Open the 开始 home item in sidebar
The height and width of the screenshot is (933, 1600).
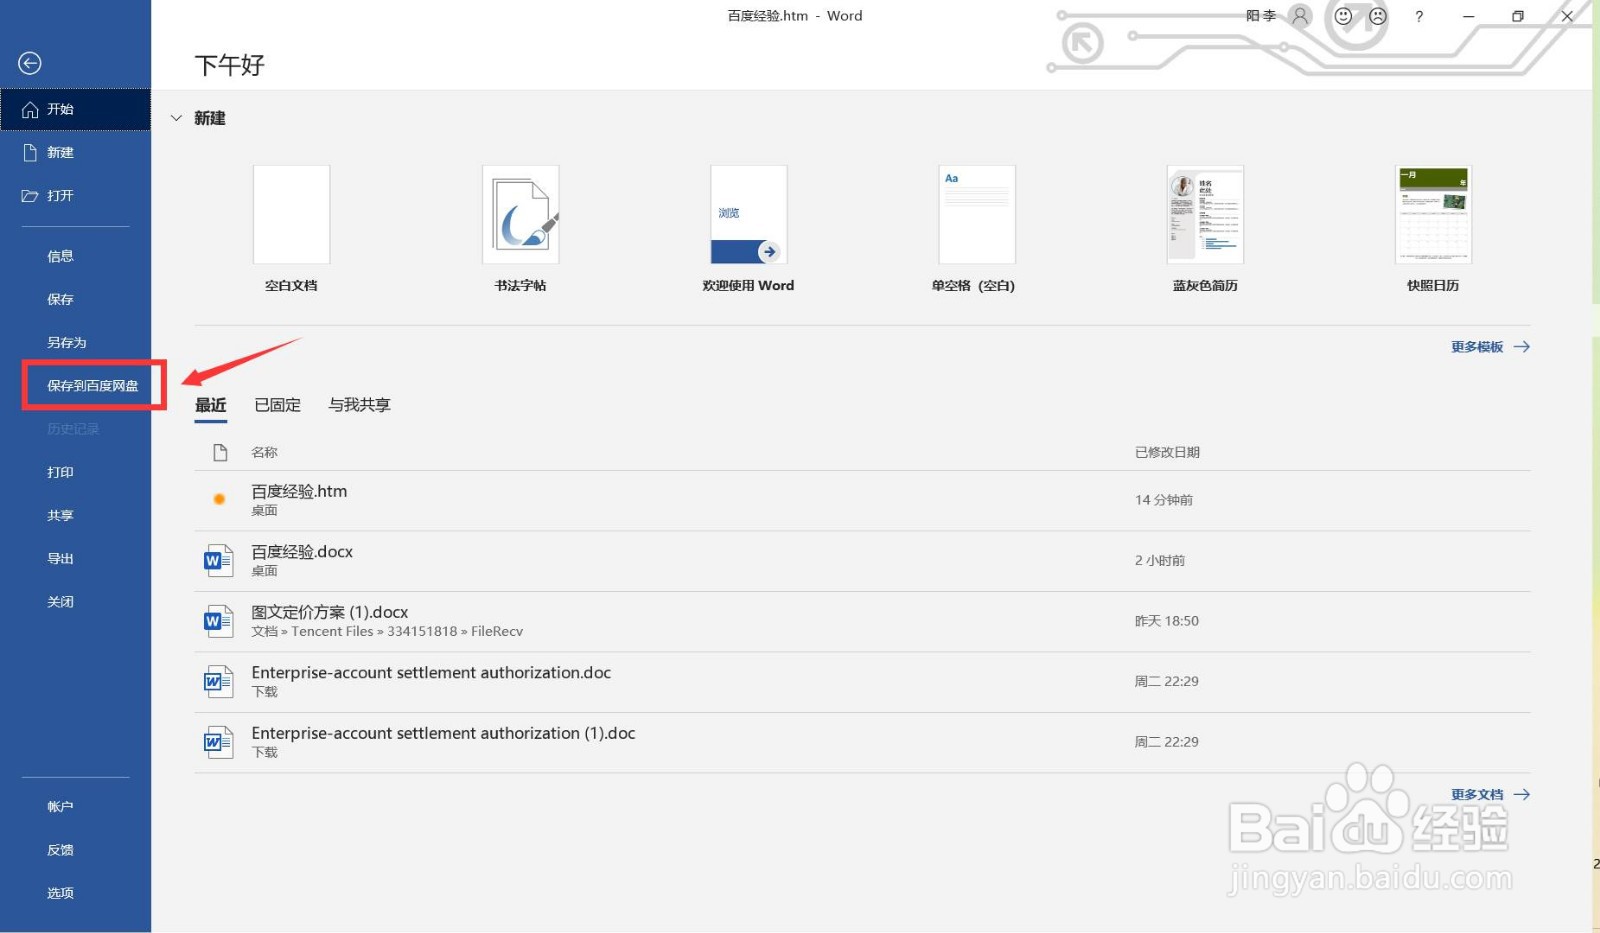75,109
